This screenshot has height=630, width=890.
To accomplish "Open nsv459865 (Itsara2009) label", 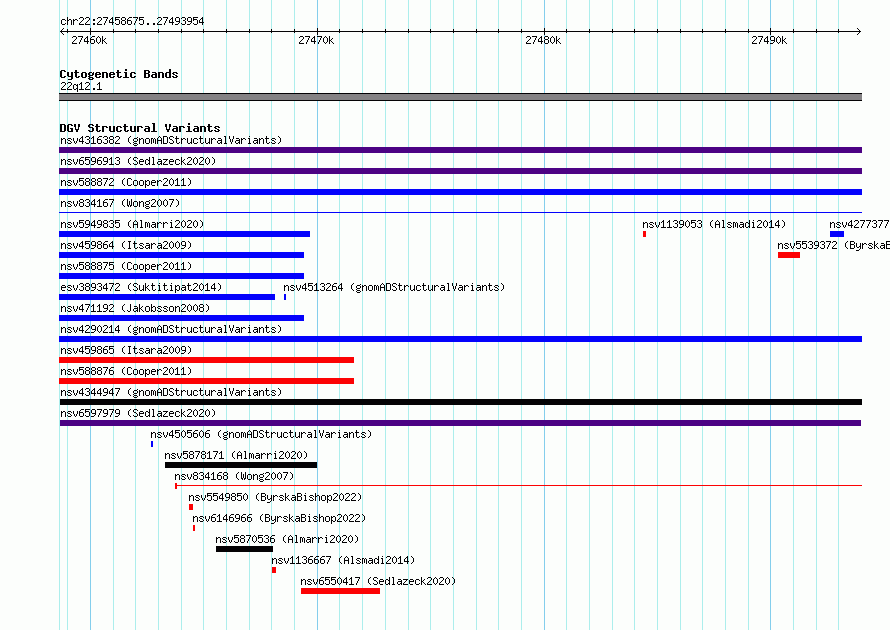I will 126,350.
